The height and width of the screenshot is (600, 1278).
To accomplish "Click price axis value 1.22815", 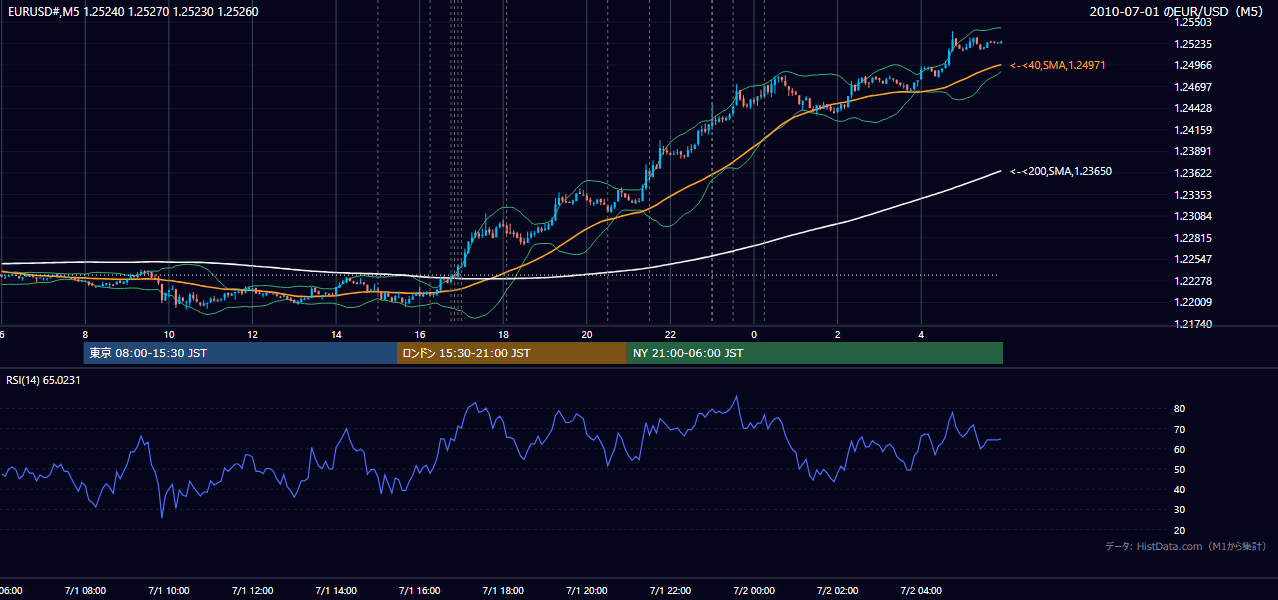I will tap(1193, 238).
